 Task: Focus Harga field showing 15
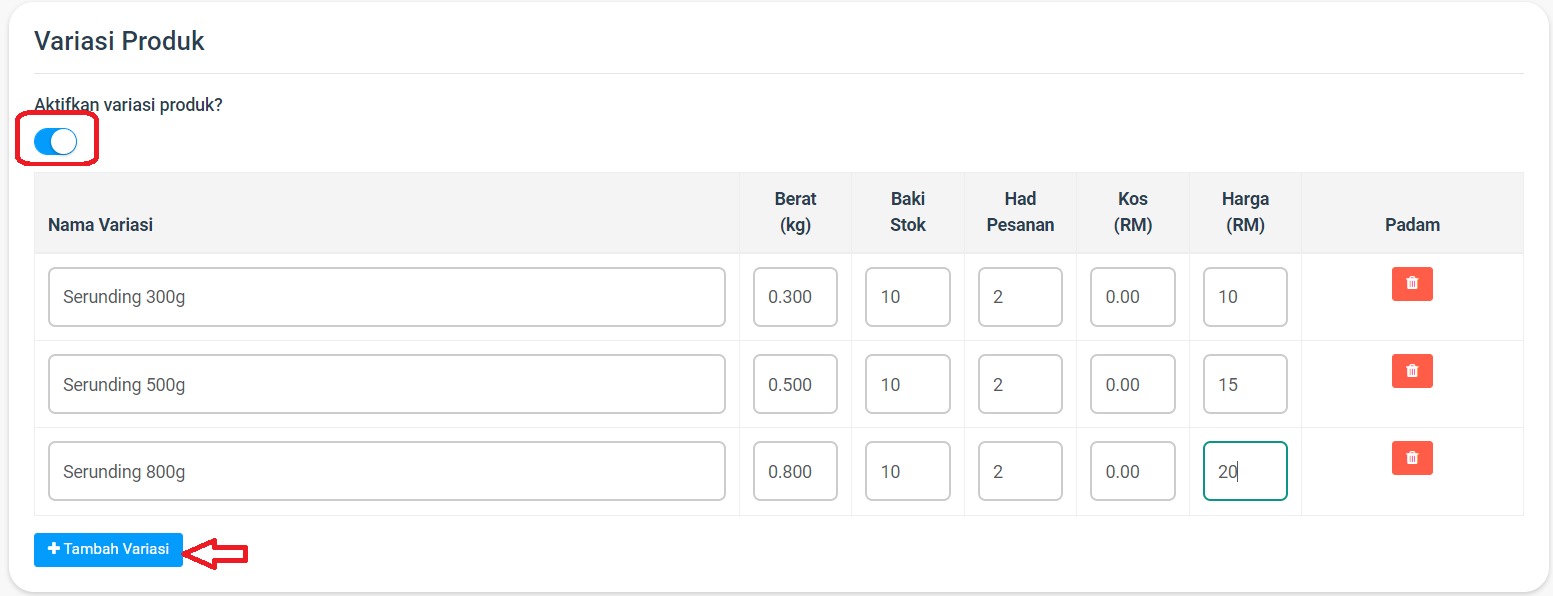pyautogui.click(x=1245, y=384)
